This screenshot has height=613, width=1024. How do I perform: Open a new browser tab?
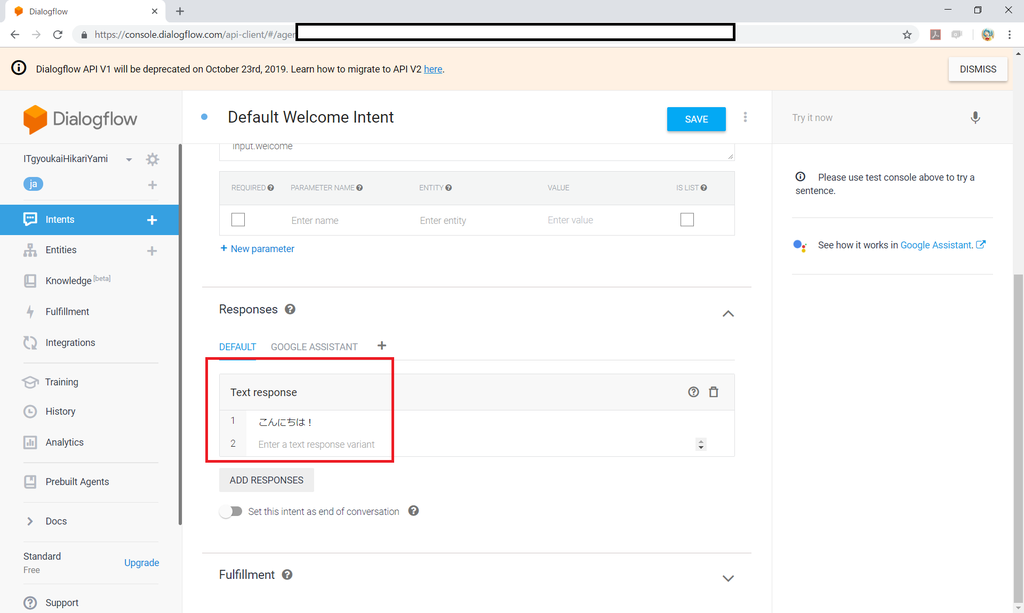pos(180,11)
